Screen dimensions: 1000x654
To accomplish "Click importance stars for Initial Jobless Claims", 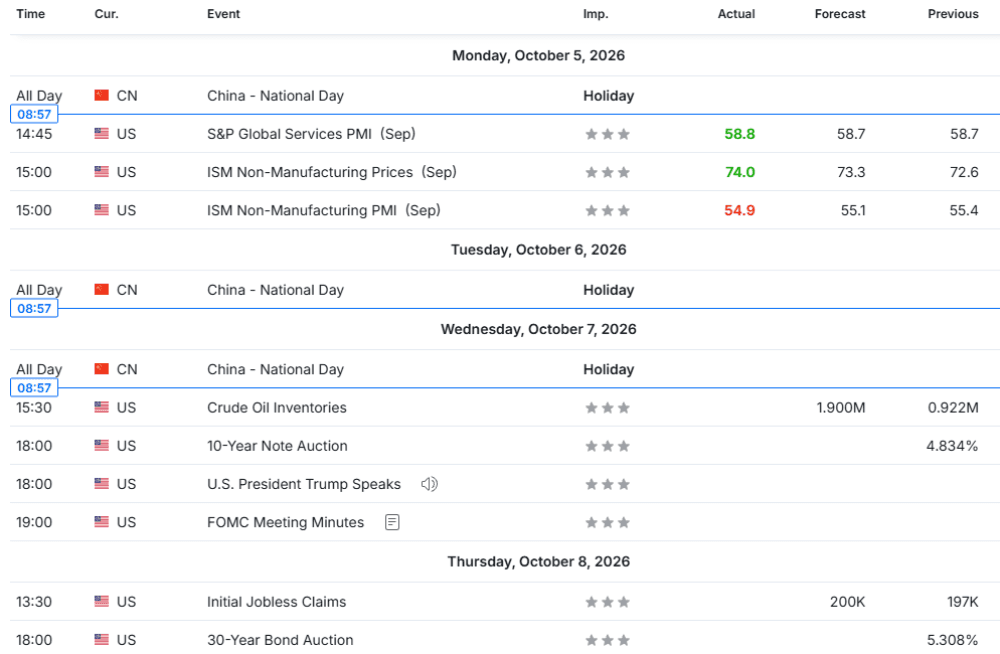I will [x=608, y=602].
